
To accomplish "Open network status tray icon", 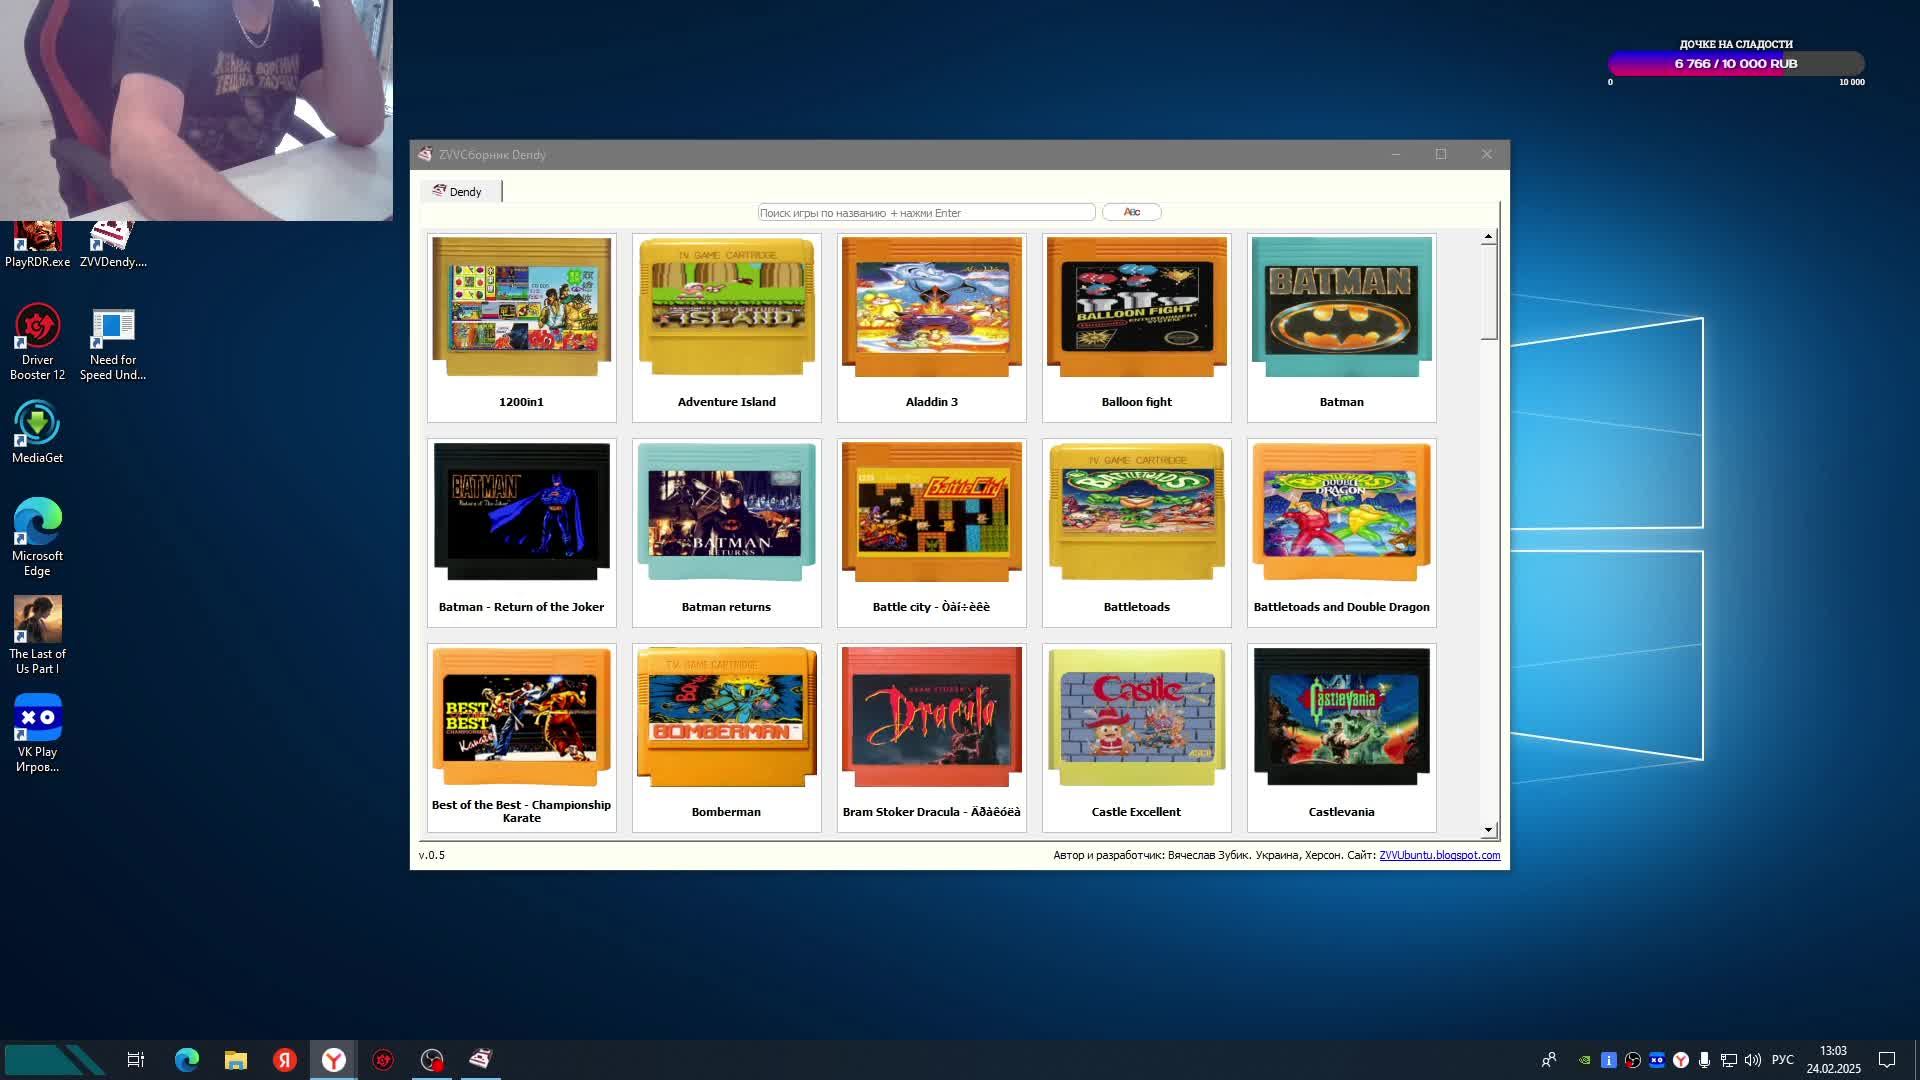I will point(1729,1060).
